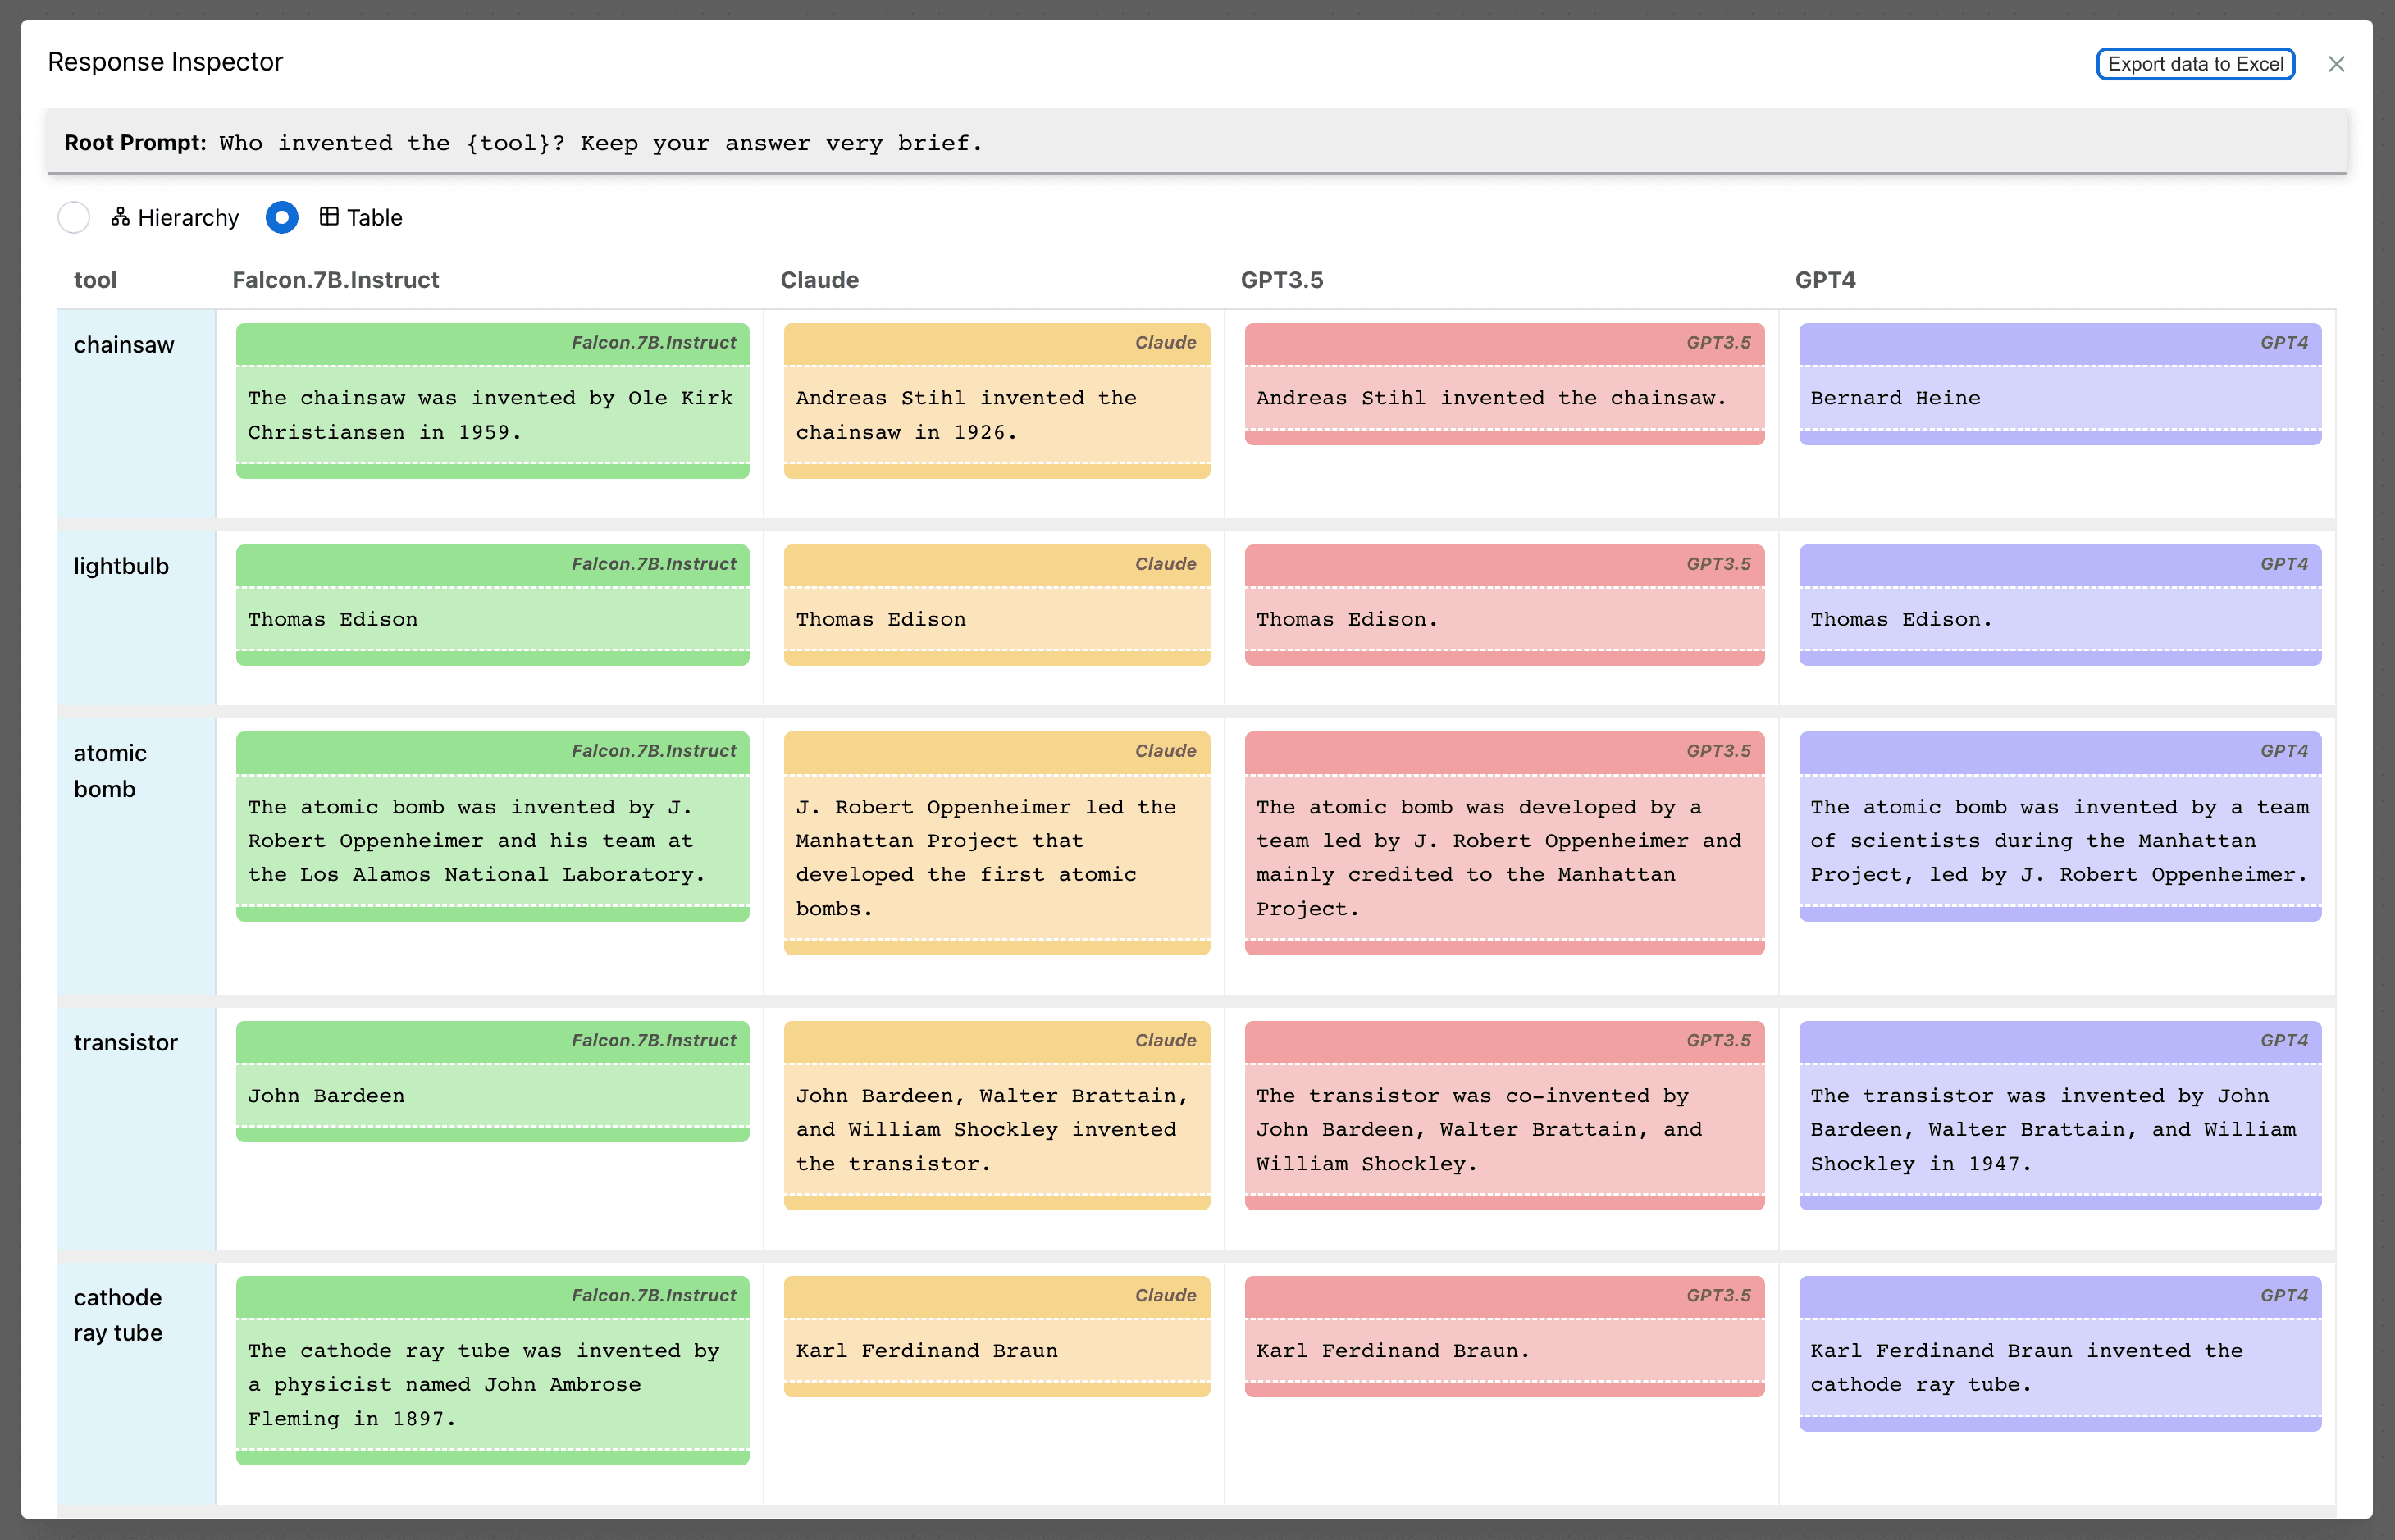Click GPT3.5 label in cathode ray tube row
2395x1540 pixels.
tap(1719, 1295)
